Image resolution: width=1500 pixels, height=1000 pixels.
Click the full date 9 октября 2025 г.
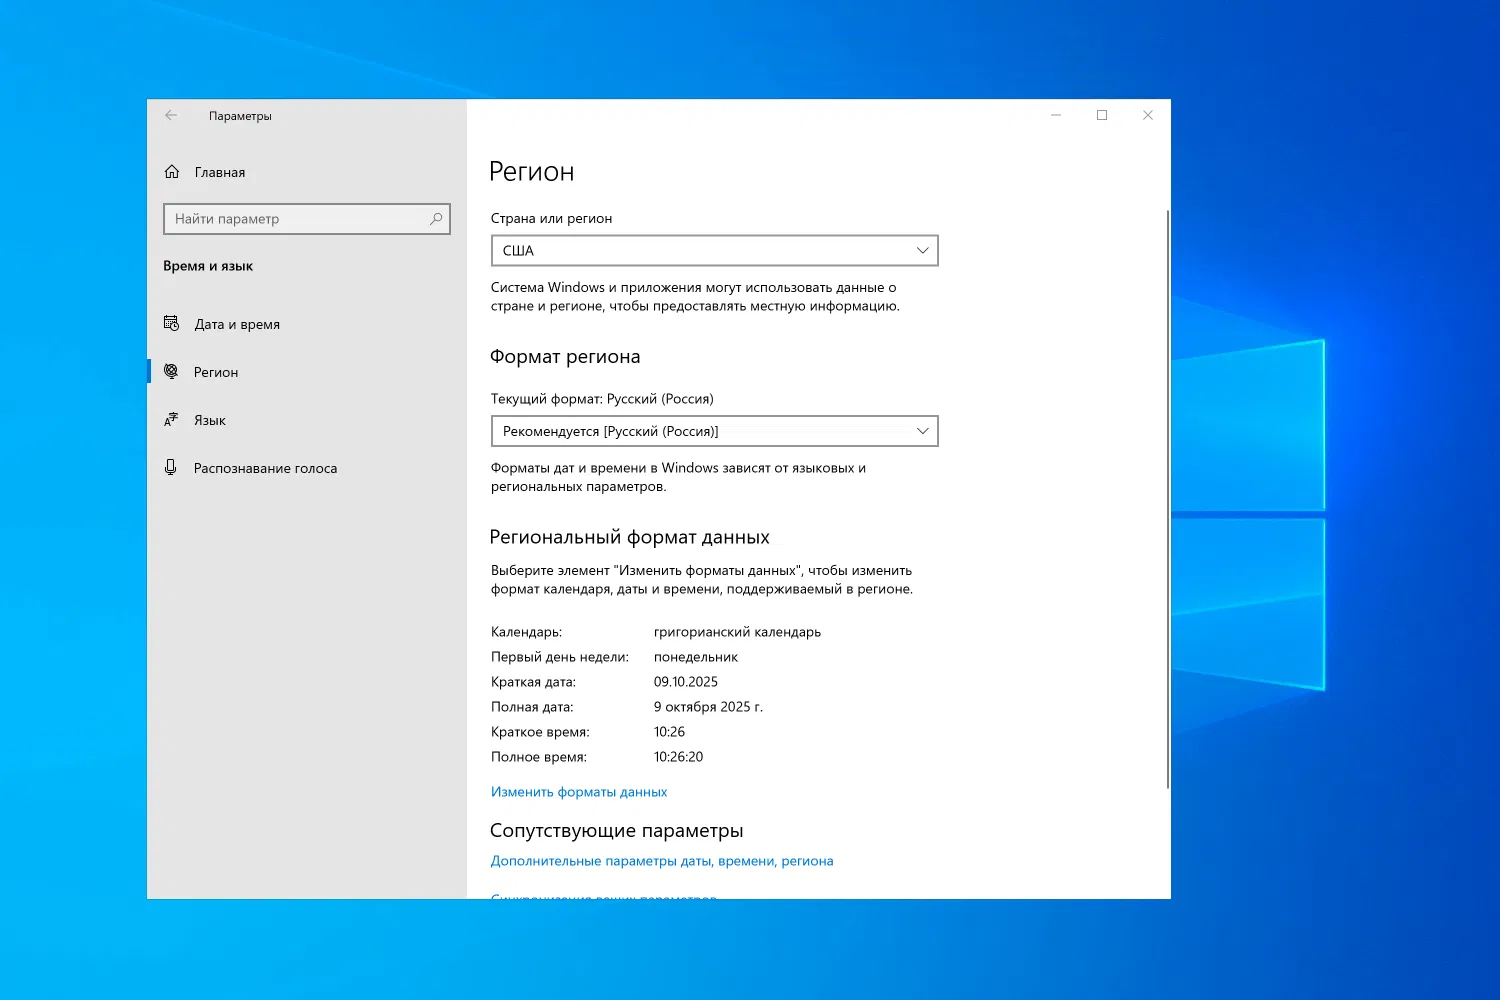coord(708,707)
